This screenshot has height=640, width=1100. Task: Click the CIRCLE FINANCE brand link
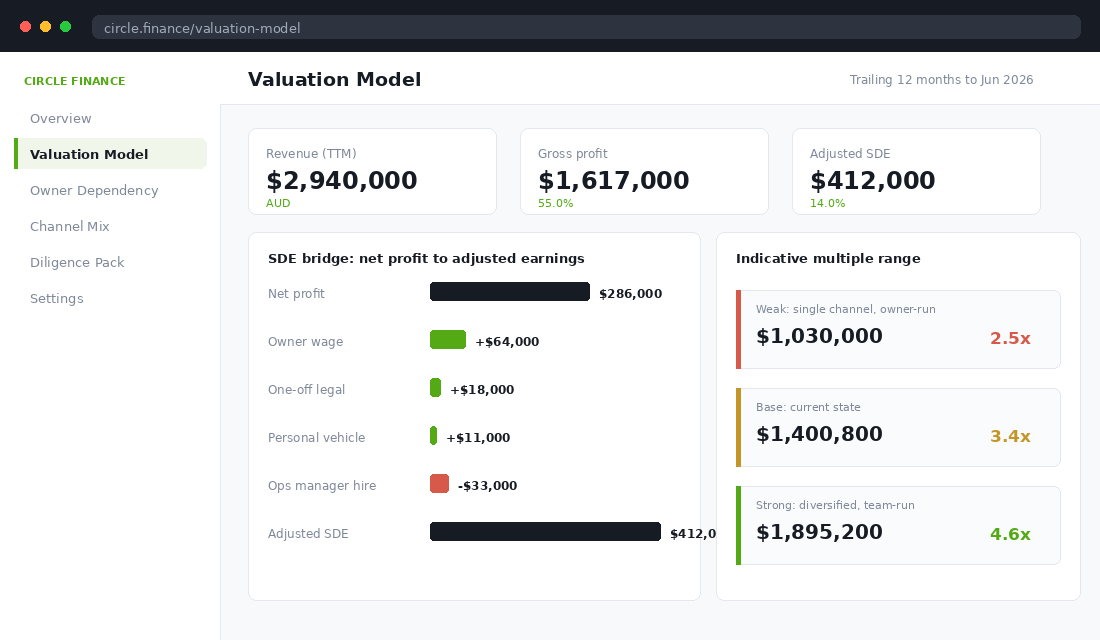pos(74,81)
